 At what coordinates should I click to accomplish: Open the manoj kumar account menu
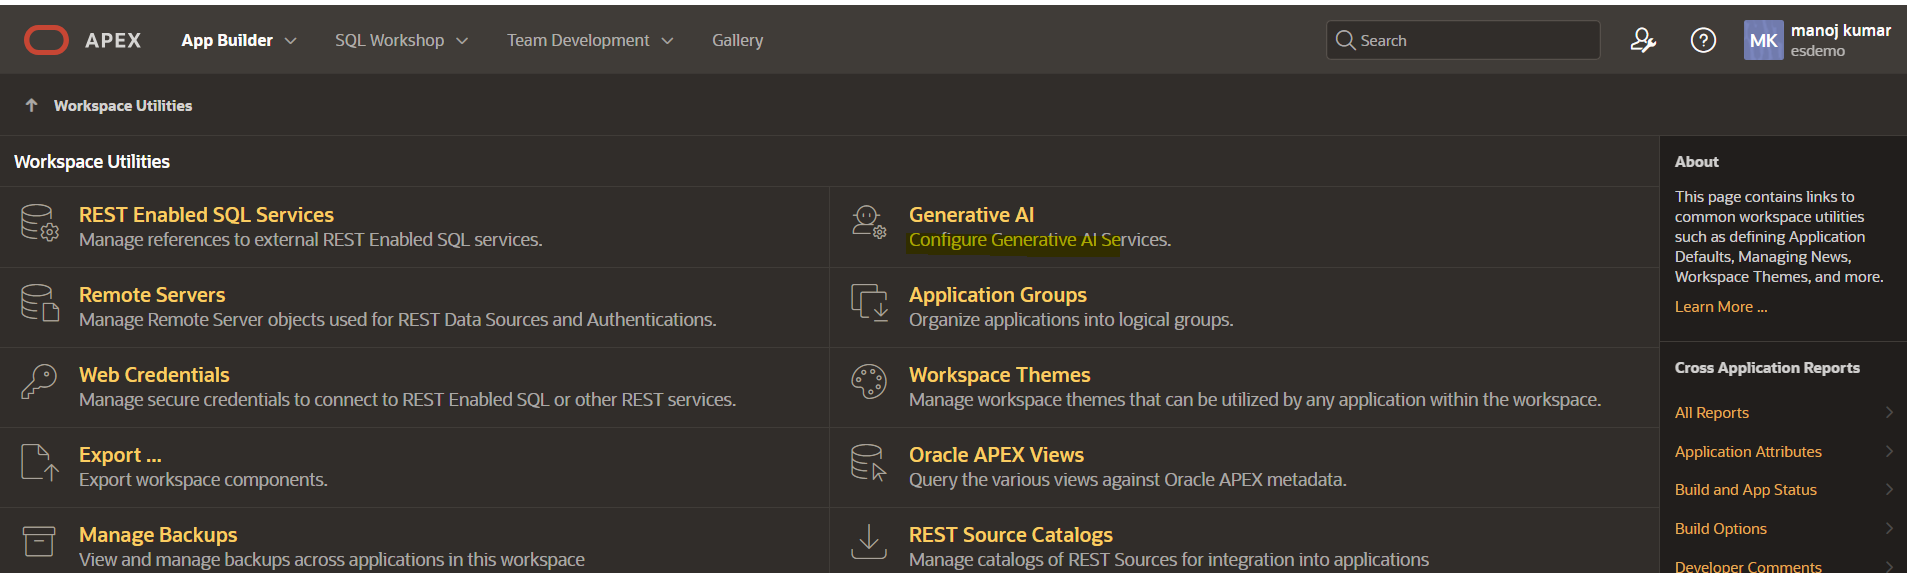1817,40
